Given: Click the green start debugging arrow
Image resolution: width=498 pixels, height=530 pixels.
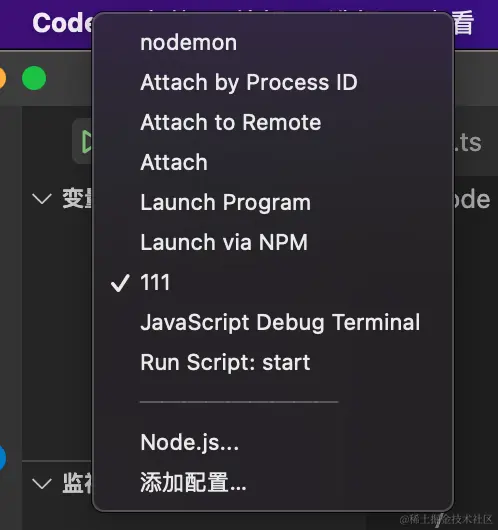Looking at the screenshot, I should click(86, 142).
